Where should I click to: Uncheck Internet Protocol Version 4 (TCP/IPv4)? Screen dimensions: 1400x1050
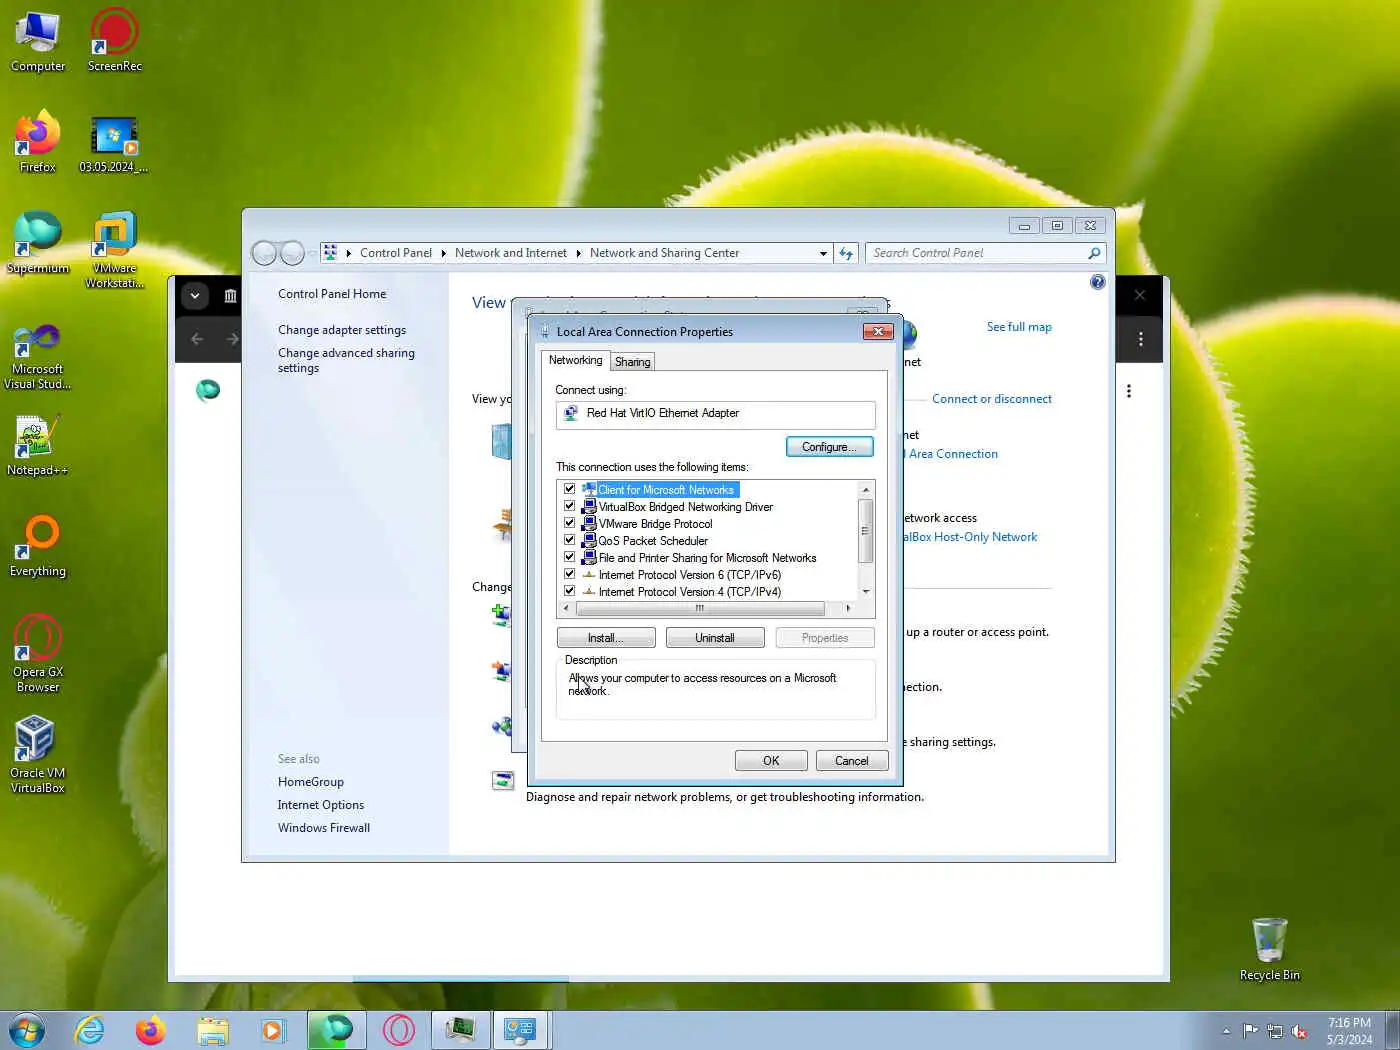[x=569, y=591]
